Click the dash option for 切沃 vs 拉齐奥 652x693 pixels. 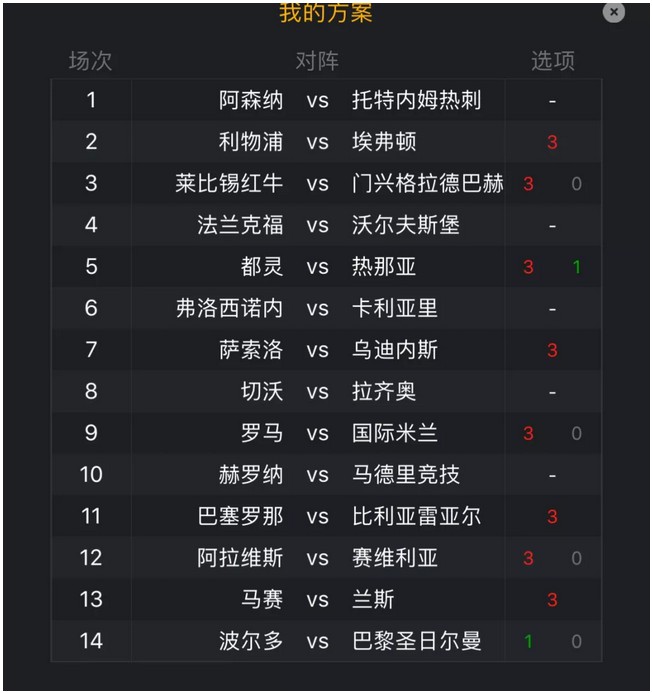[552, 392]
